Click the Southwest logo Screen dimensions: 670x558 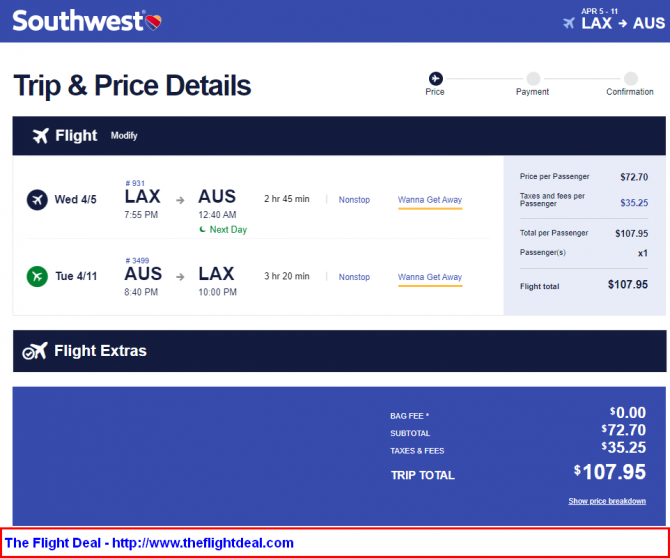click(87, 21)
